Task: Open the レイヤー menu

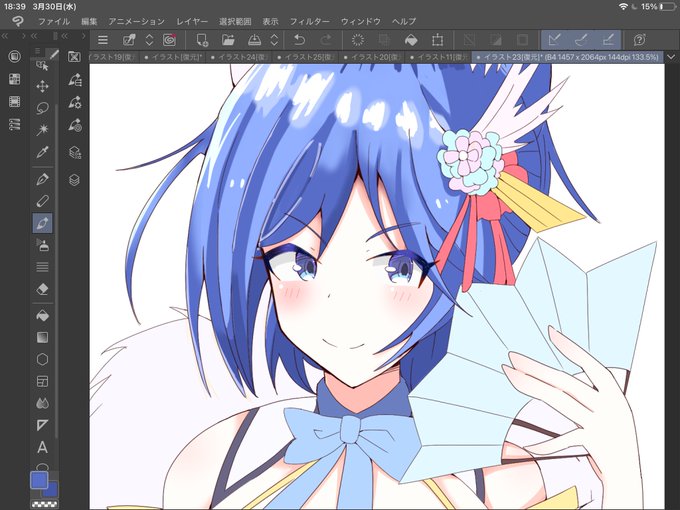Action: [x=192, y=21]
